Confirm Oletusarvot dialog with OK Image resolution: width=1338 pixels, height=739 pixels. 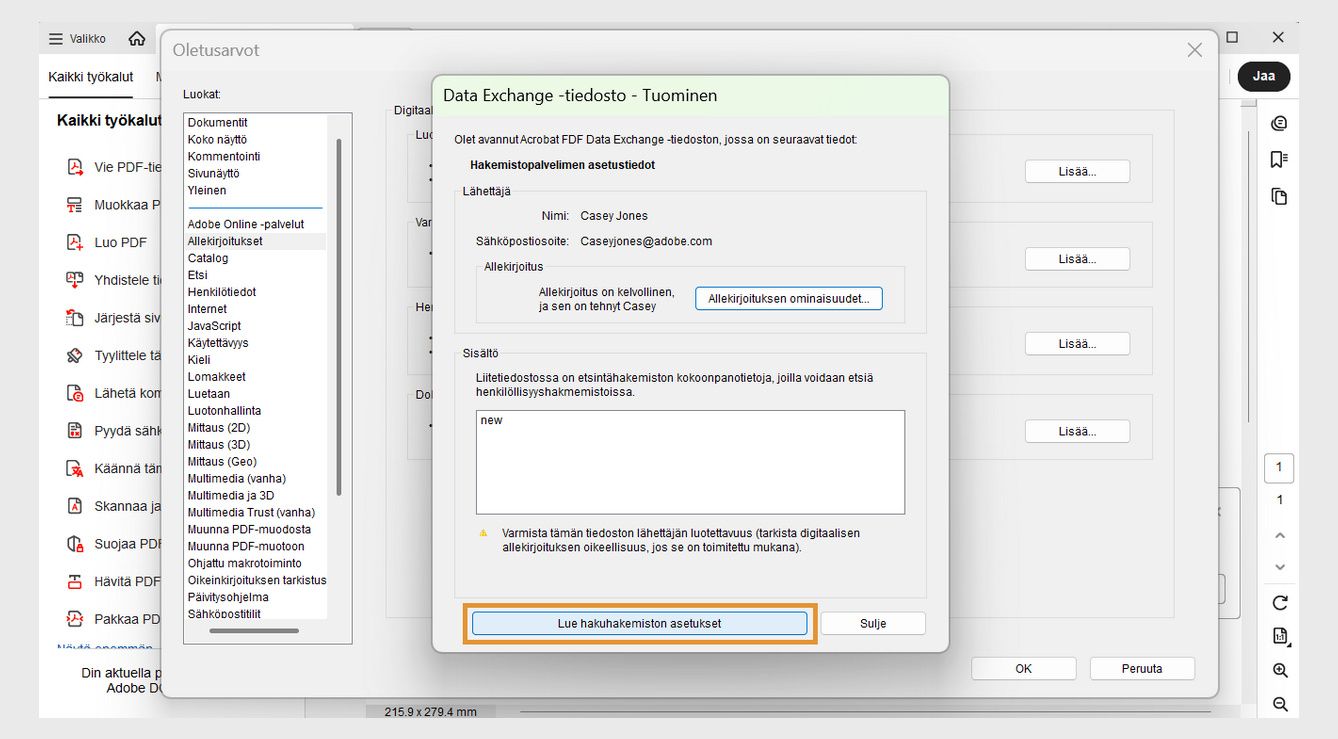point(1023,669)
